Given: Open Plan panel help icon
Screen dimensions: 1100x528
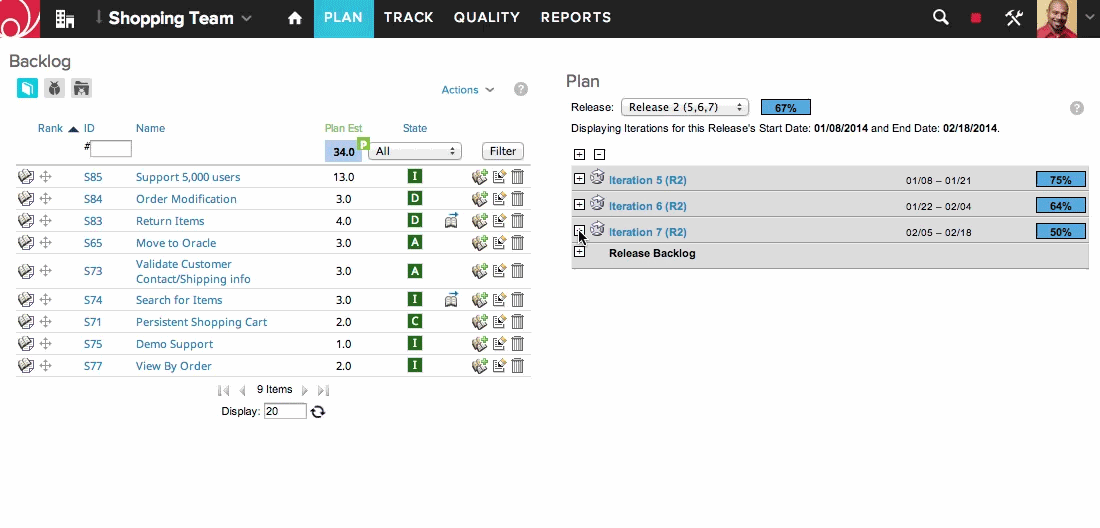Looking at the screenshot, I should coord(1077,108).
